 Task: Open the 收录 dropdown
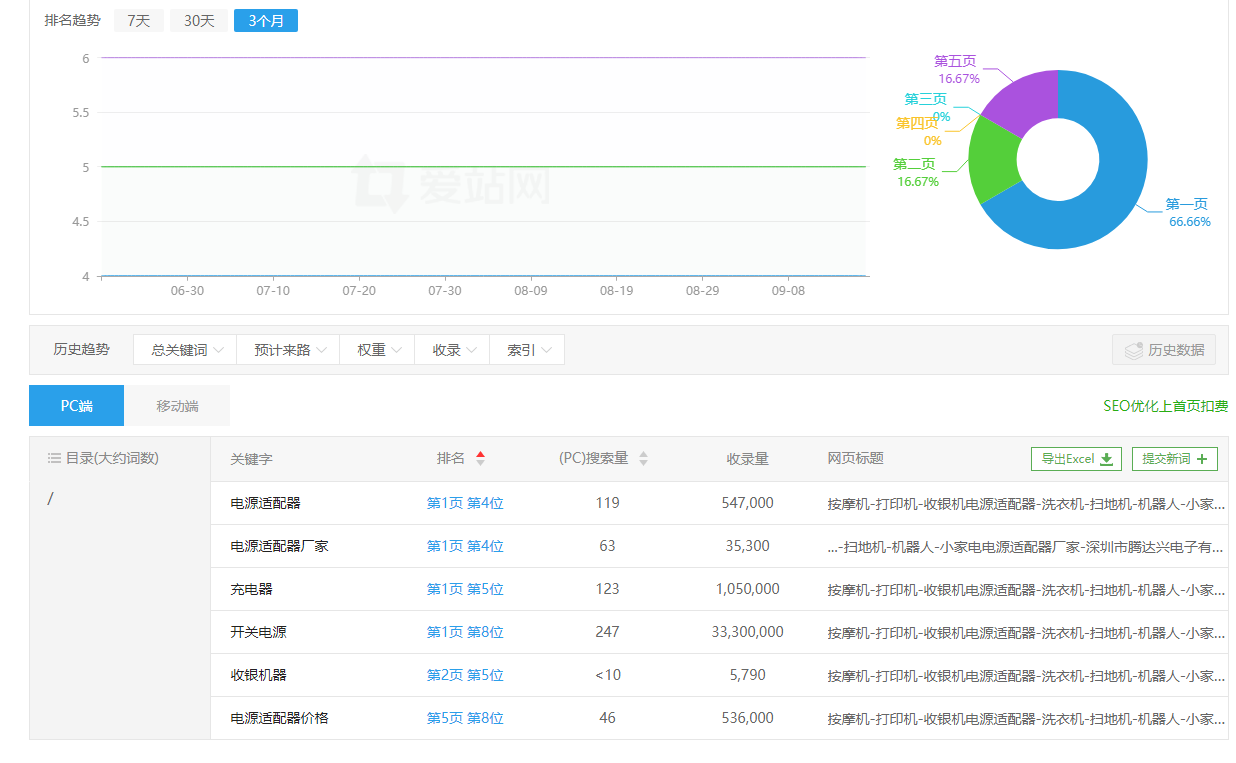452,350
